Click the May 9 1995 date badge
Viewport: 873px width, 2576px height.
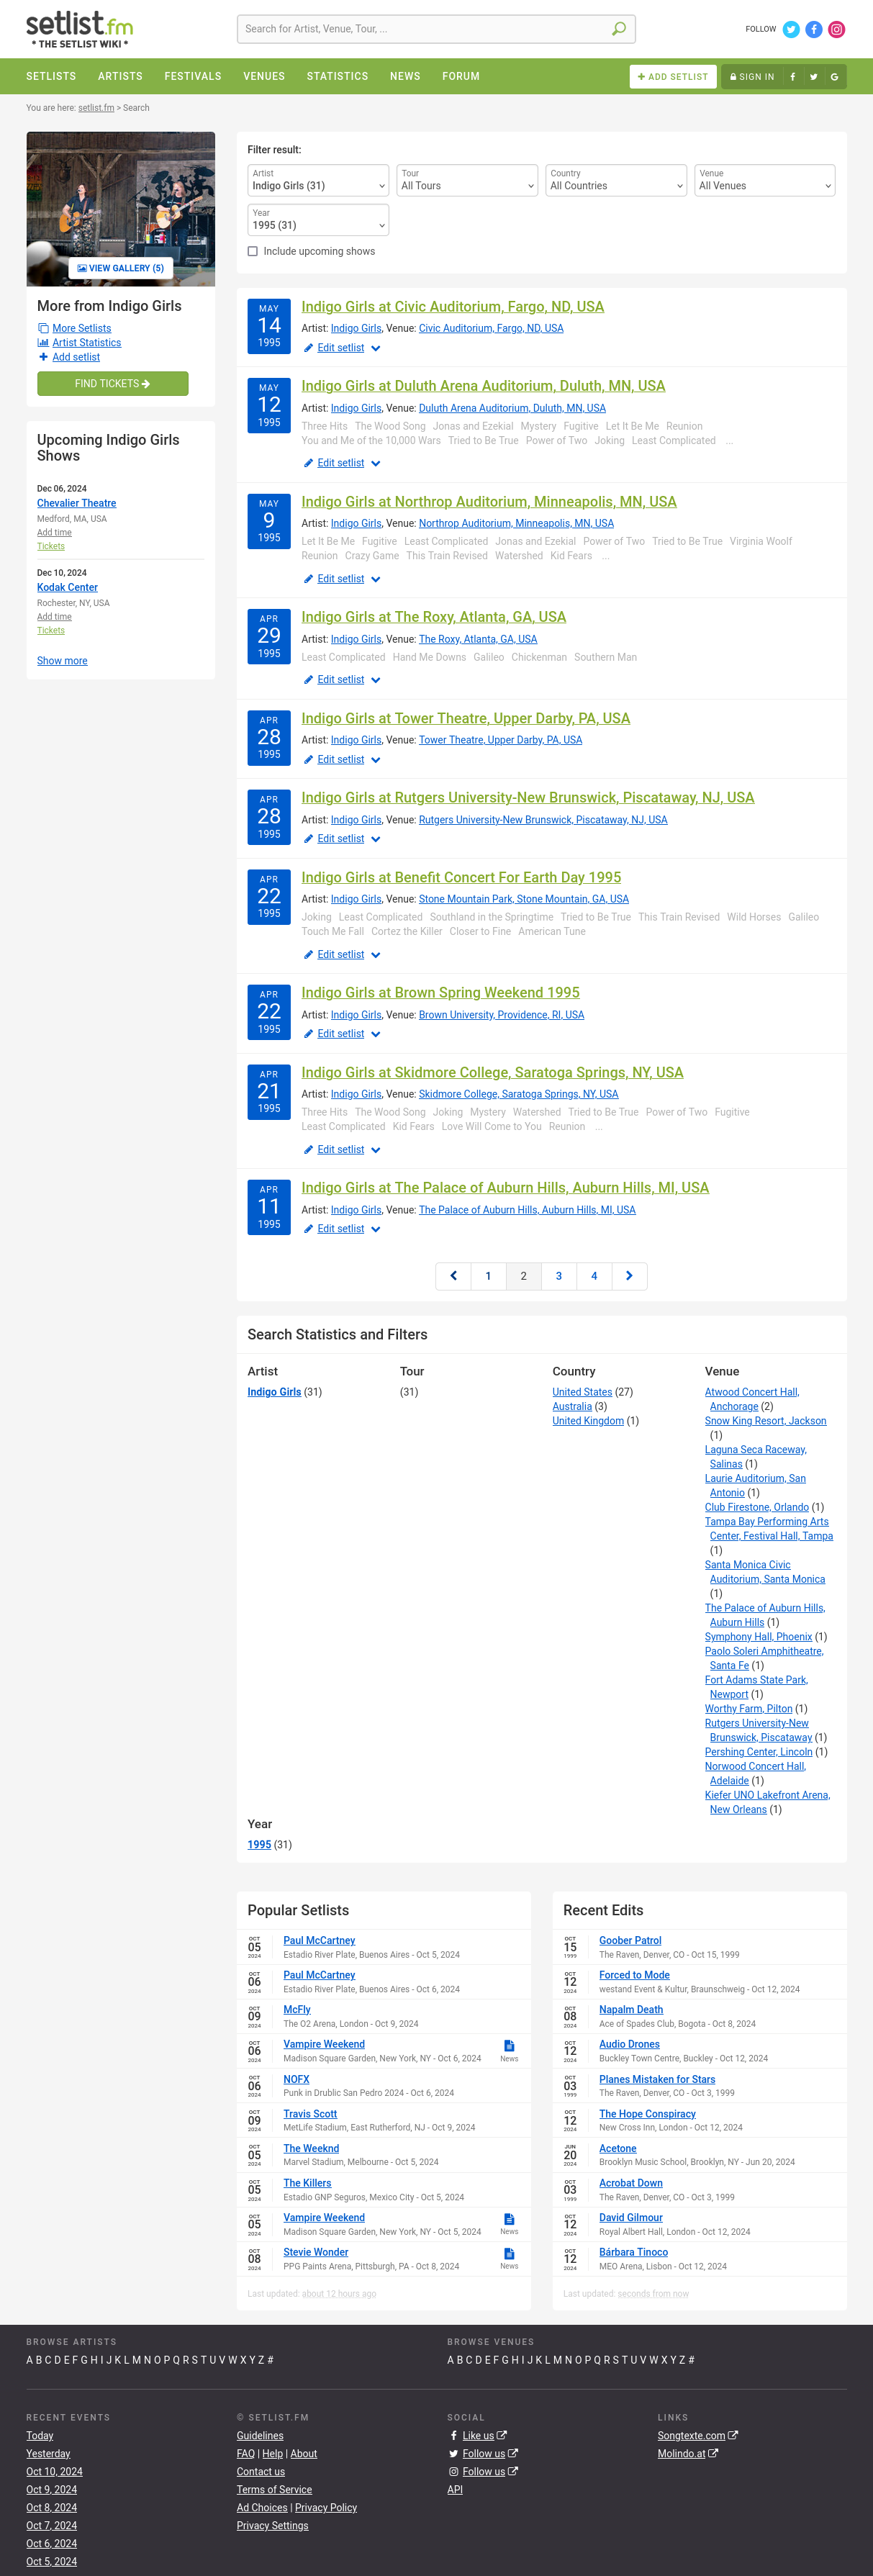[269, 521]
